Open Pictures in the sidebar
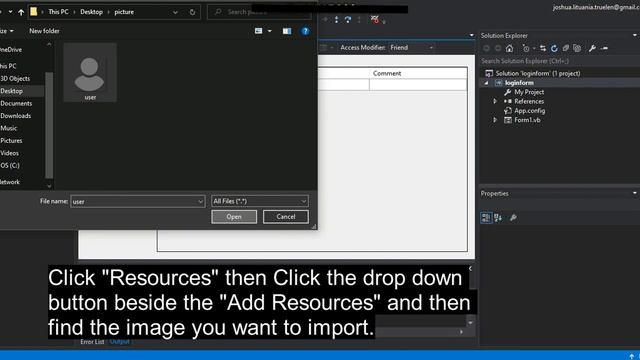Image resolution: width=640 pixels, height=360 pixels. tap(11, 140)
